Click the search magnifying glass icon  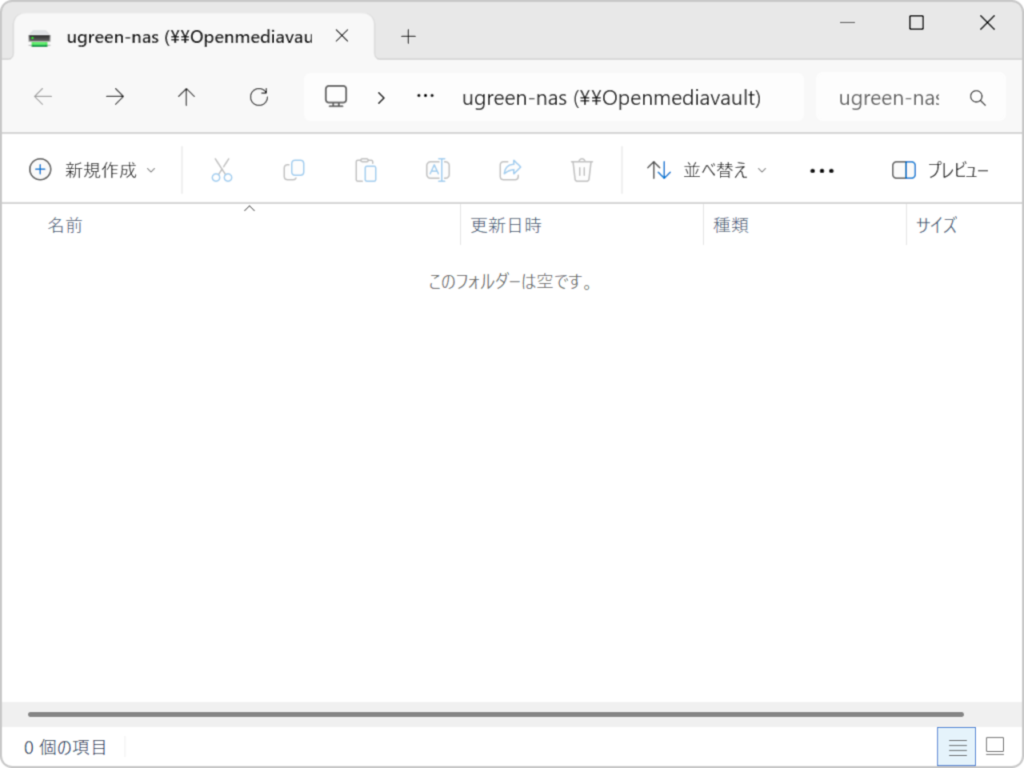tap(978, 98)
